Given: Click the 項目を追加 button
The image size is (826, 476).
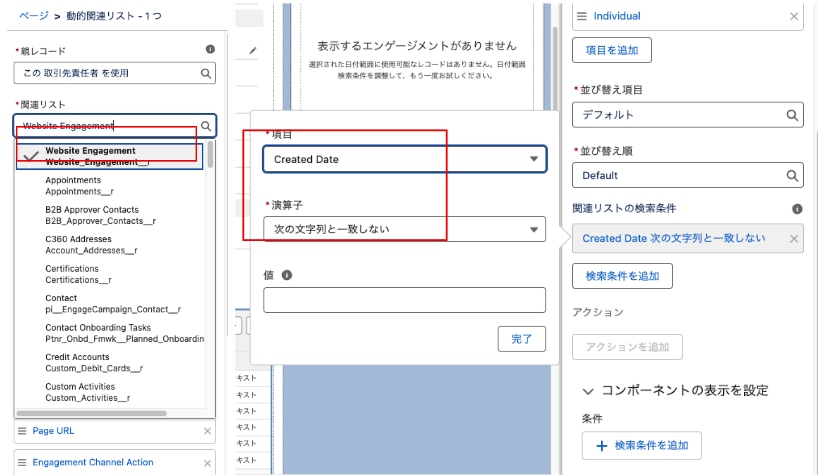Looking at the screenshot, I should (611, 48).
